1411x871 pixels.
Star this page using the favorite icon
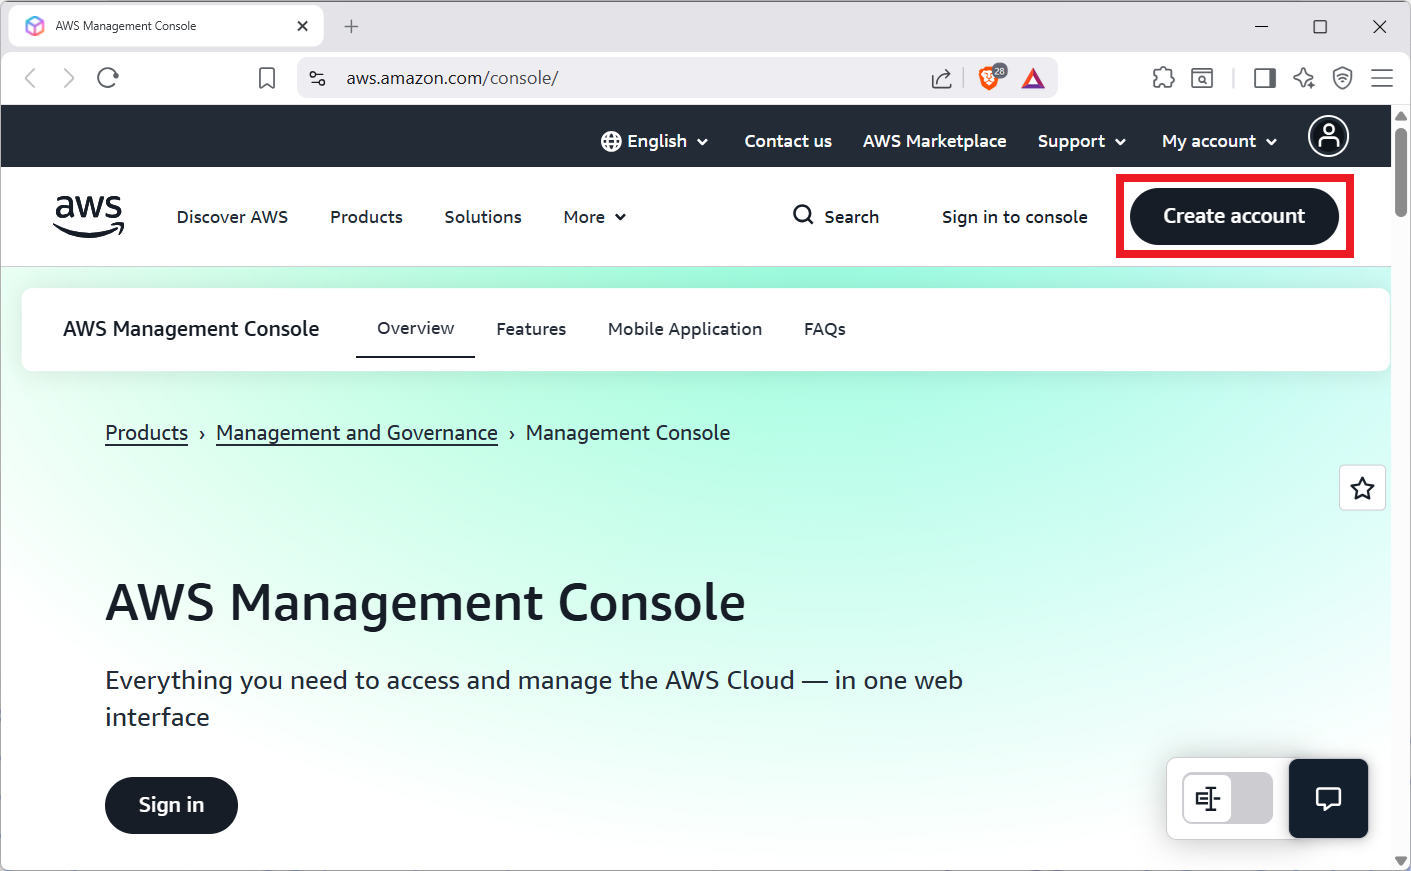click(1362, 487)
